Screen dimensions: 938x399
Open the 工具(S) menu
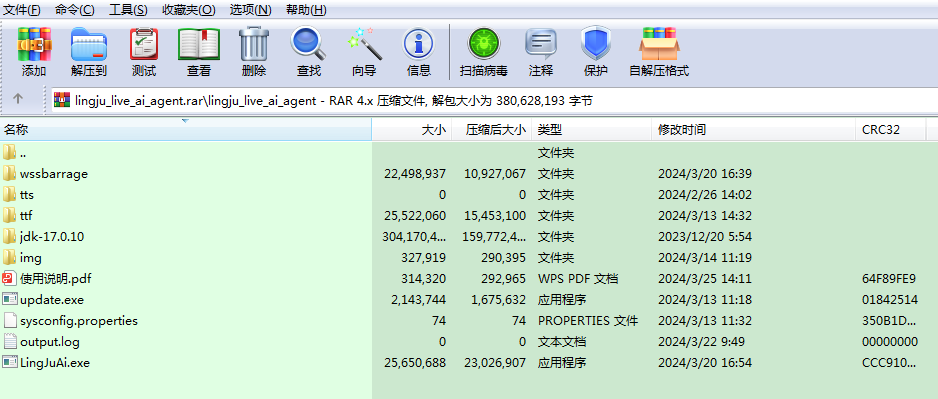129,10
